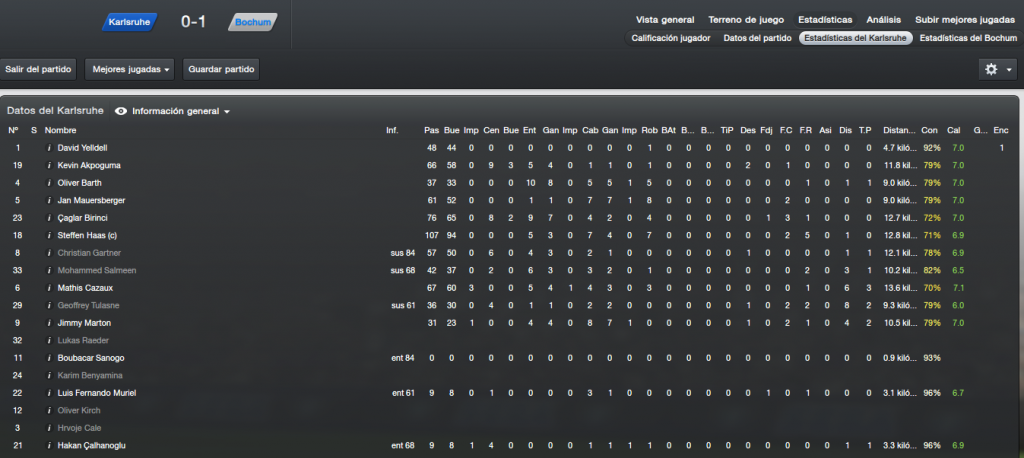The height and width of the screenshot is (458, 1024).
Task: Click info icon beside David Yelldell
Action: 49,148
